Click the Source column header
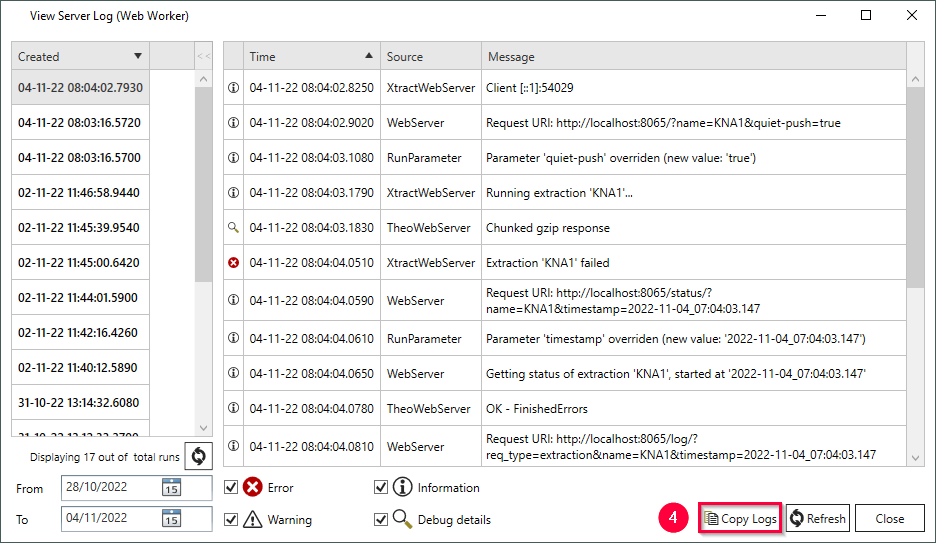Image resolution: width=936 pixels, height=543 pixels. click(x=429, y=57)
